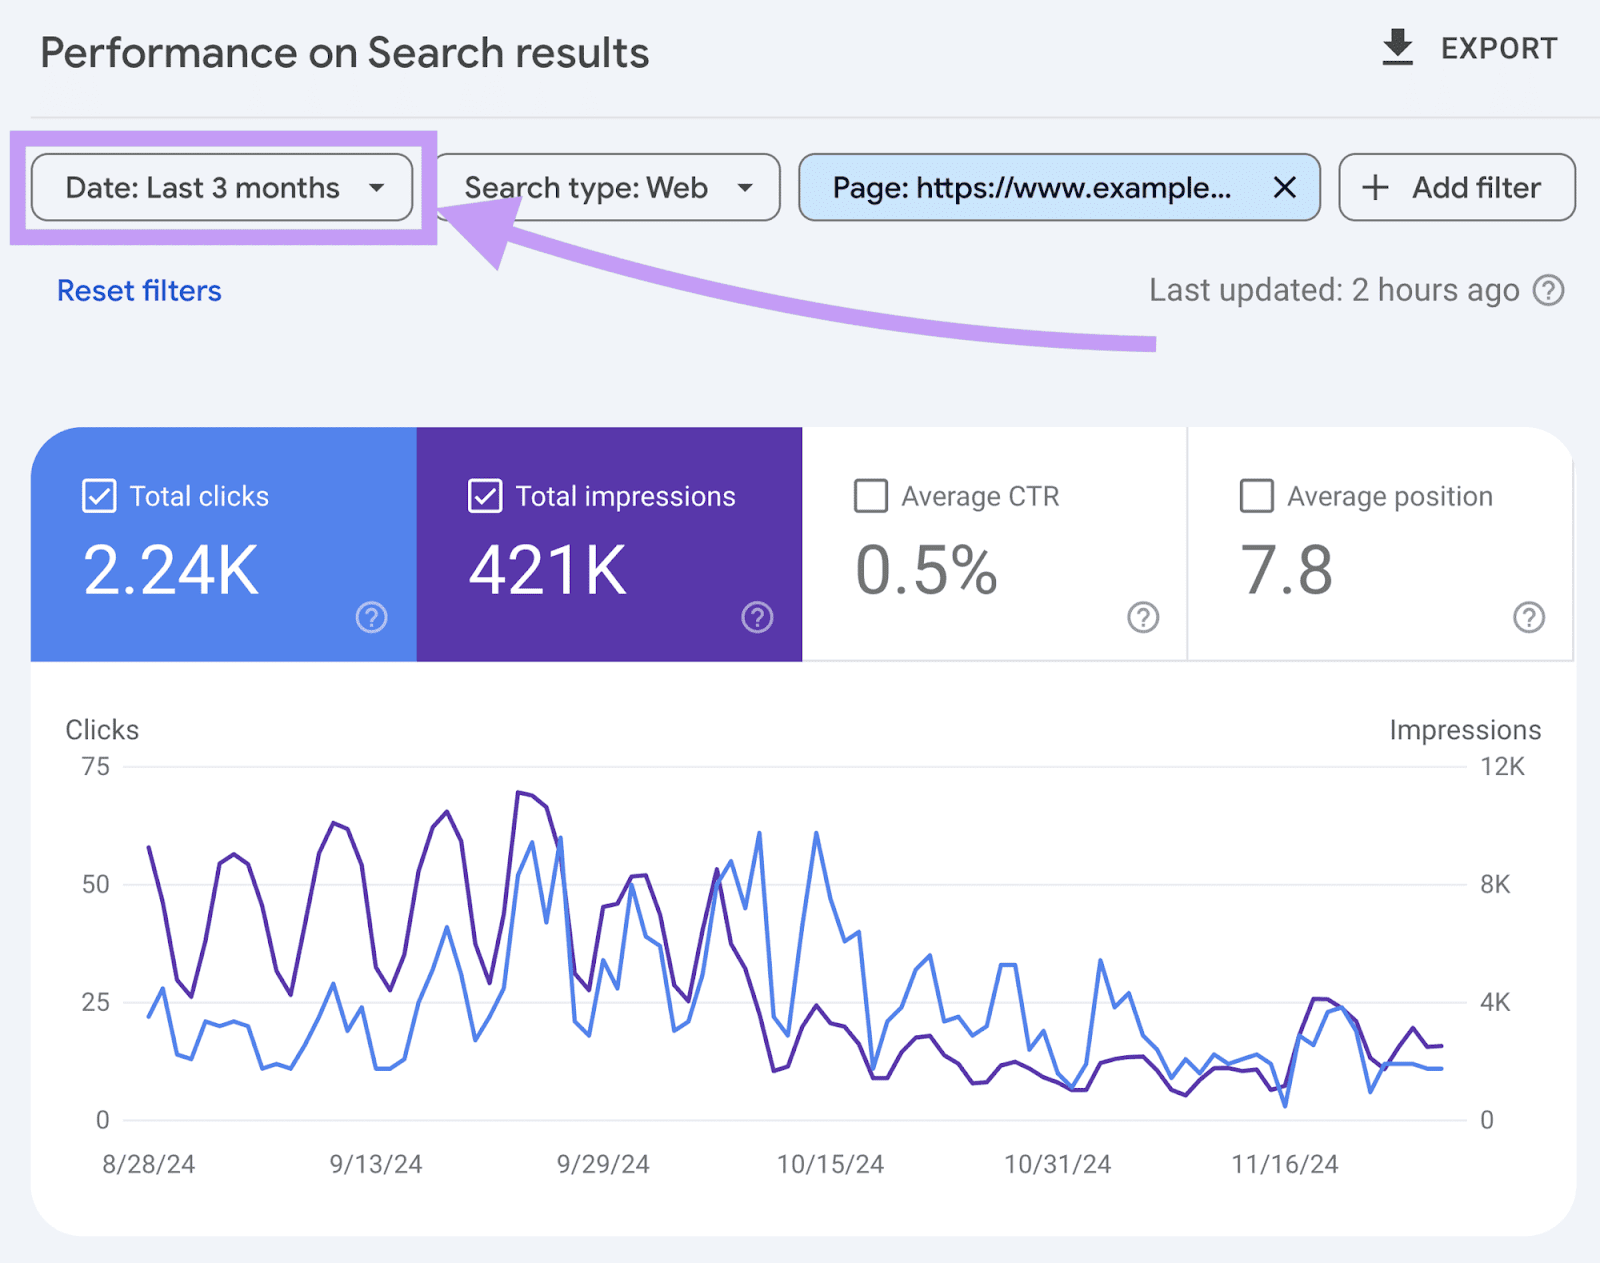This screenshot has height=1263, width=1600.
Task: Disable the Total impressions checkbox
Action: click(x=485, y=496)
